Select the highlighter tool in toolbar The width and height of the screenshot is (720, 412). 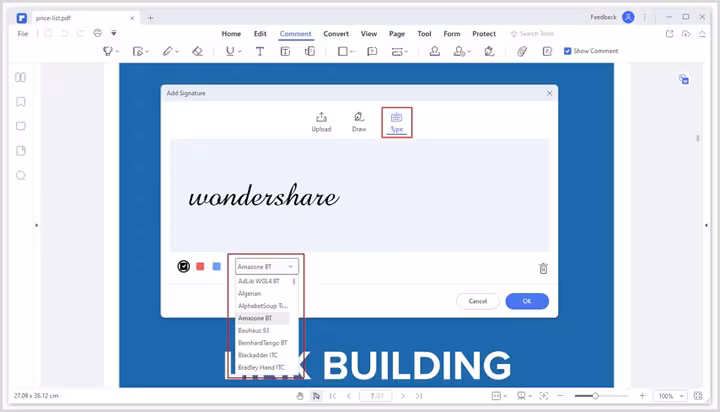[107, 51]
